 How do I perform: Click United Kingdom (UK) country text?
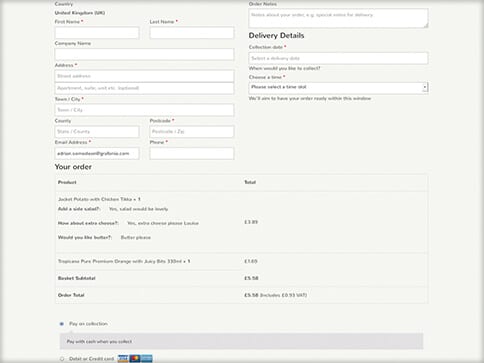[x=80, y=13]
